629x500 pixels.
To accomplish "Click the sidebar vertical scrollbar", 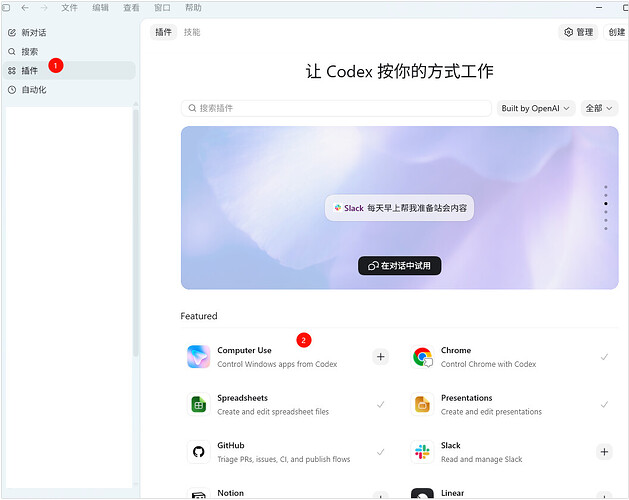I will pos(136,233).
